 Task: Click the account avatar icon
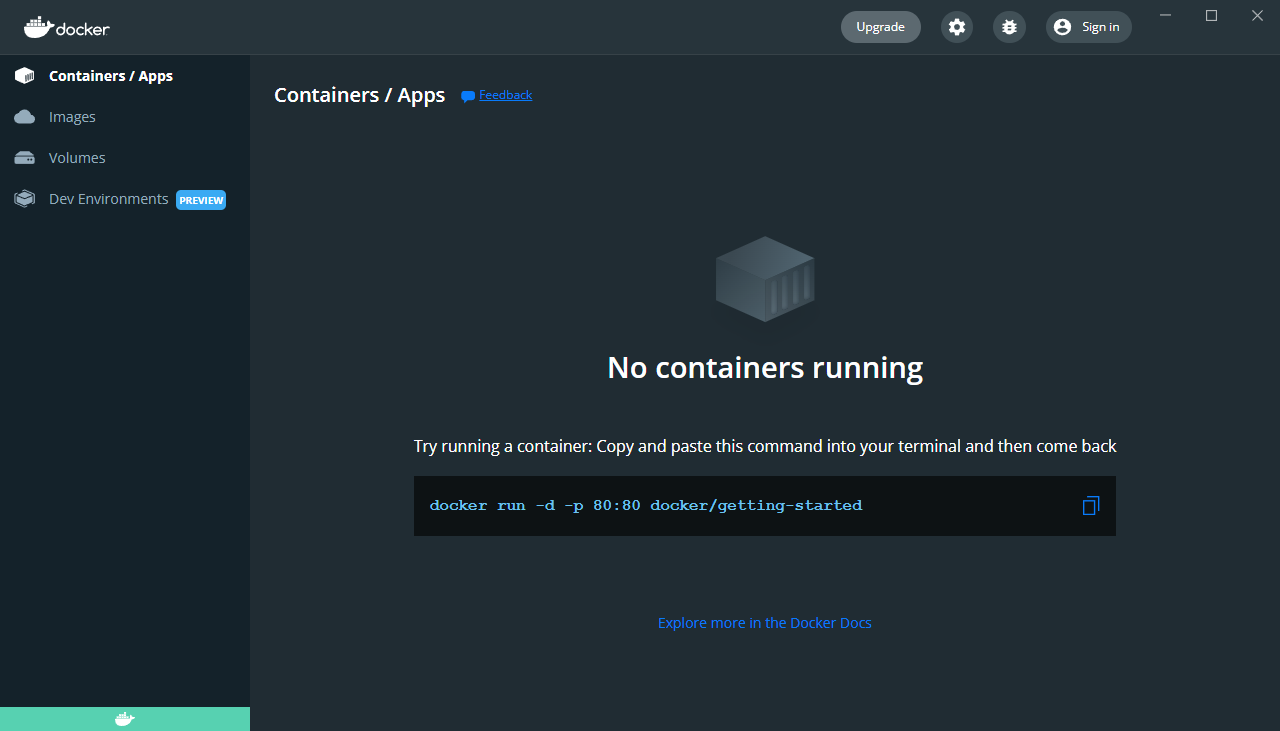pyautogui.click(x=1062, y=27)
